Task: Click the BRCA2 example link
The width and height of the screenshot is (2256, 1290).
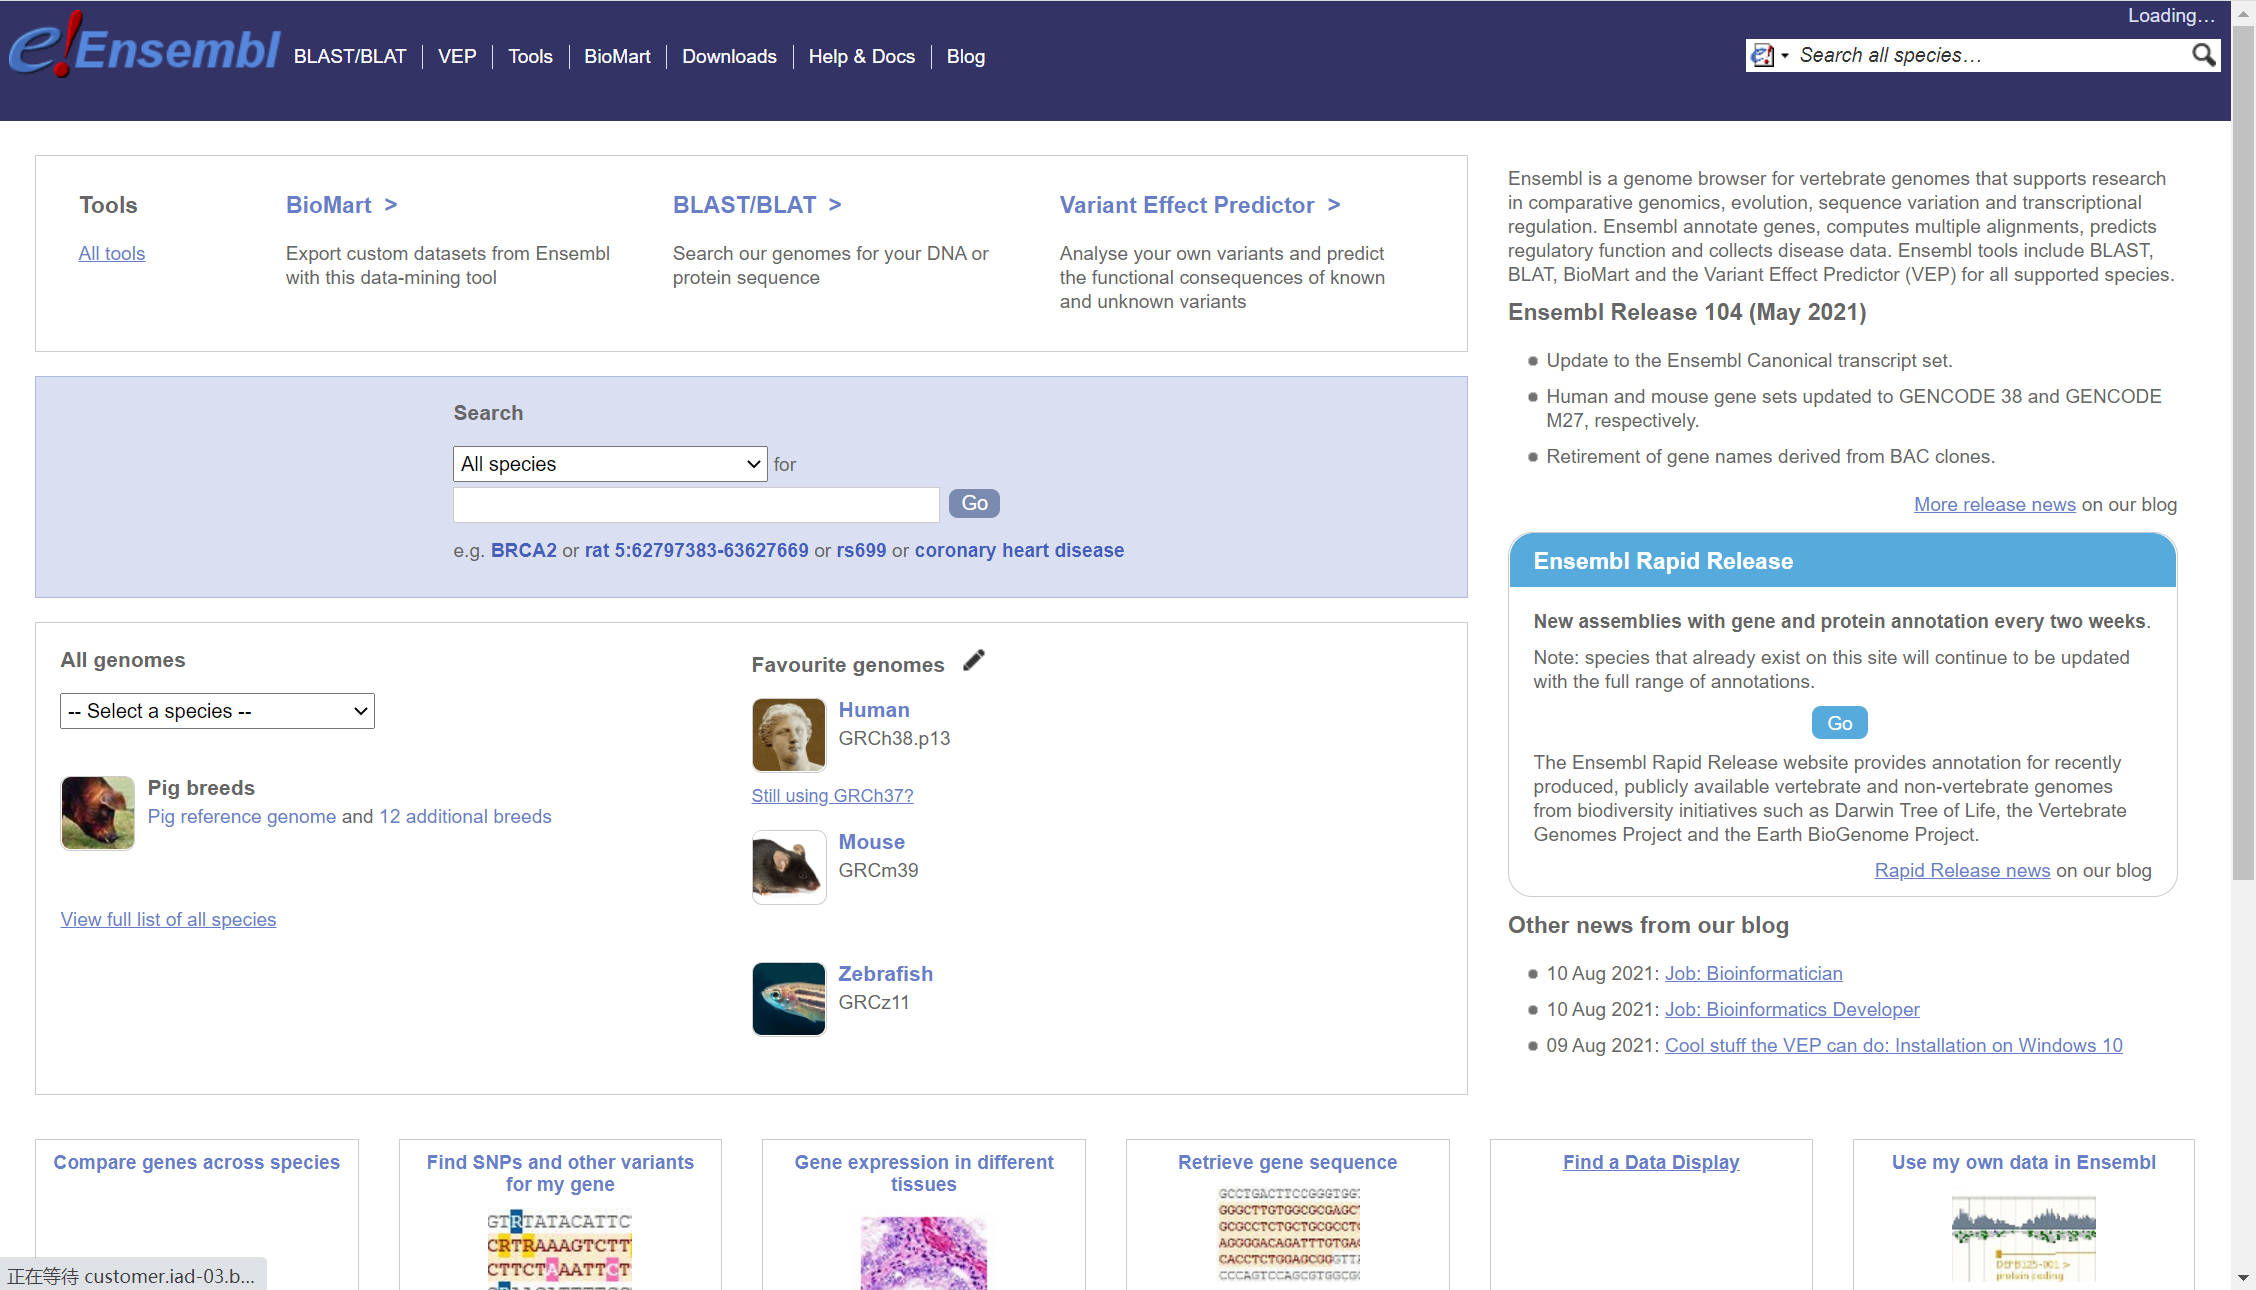Action: pos(524,551)
